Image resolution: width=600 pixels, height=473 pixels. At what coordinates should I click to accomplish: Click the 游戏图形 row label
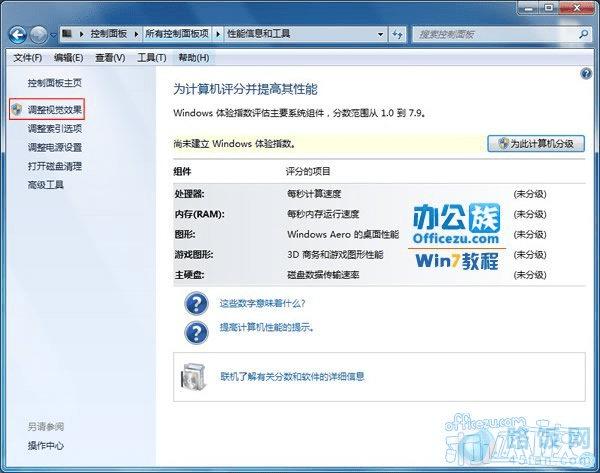pyautogui.click(x=194, y=254)
